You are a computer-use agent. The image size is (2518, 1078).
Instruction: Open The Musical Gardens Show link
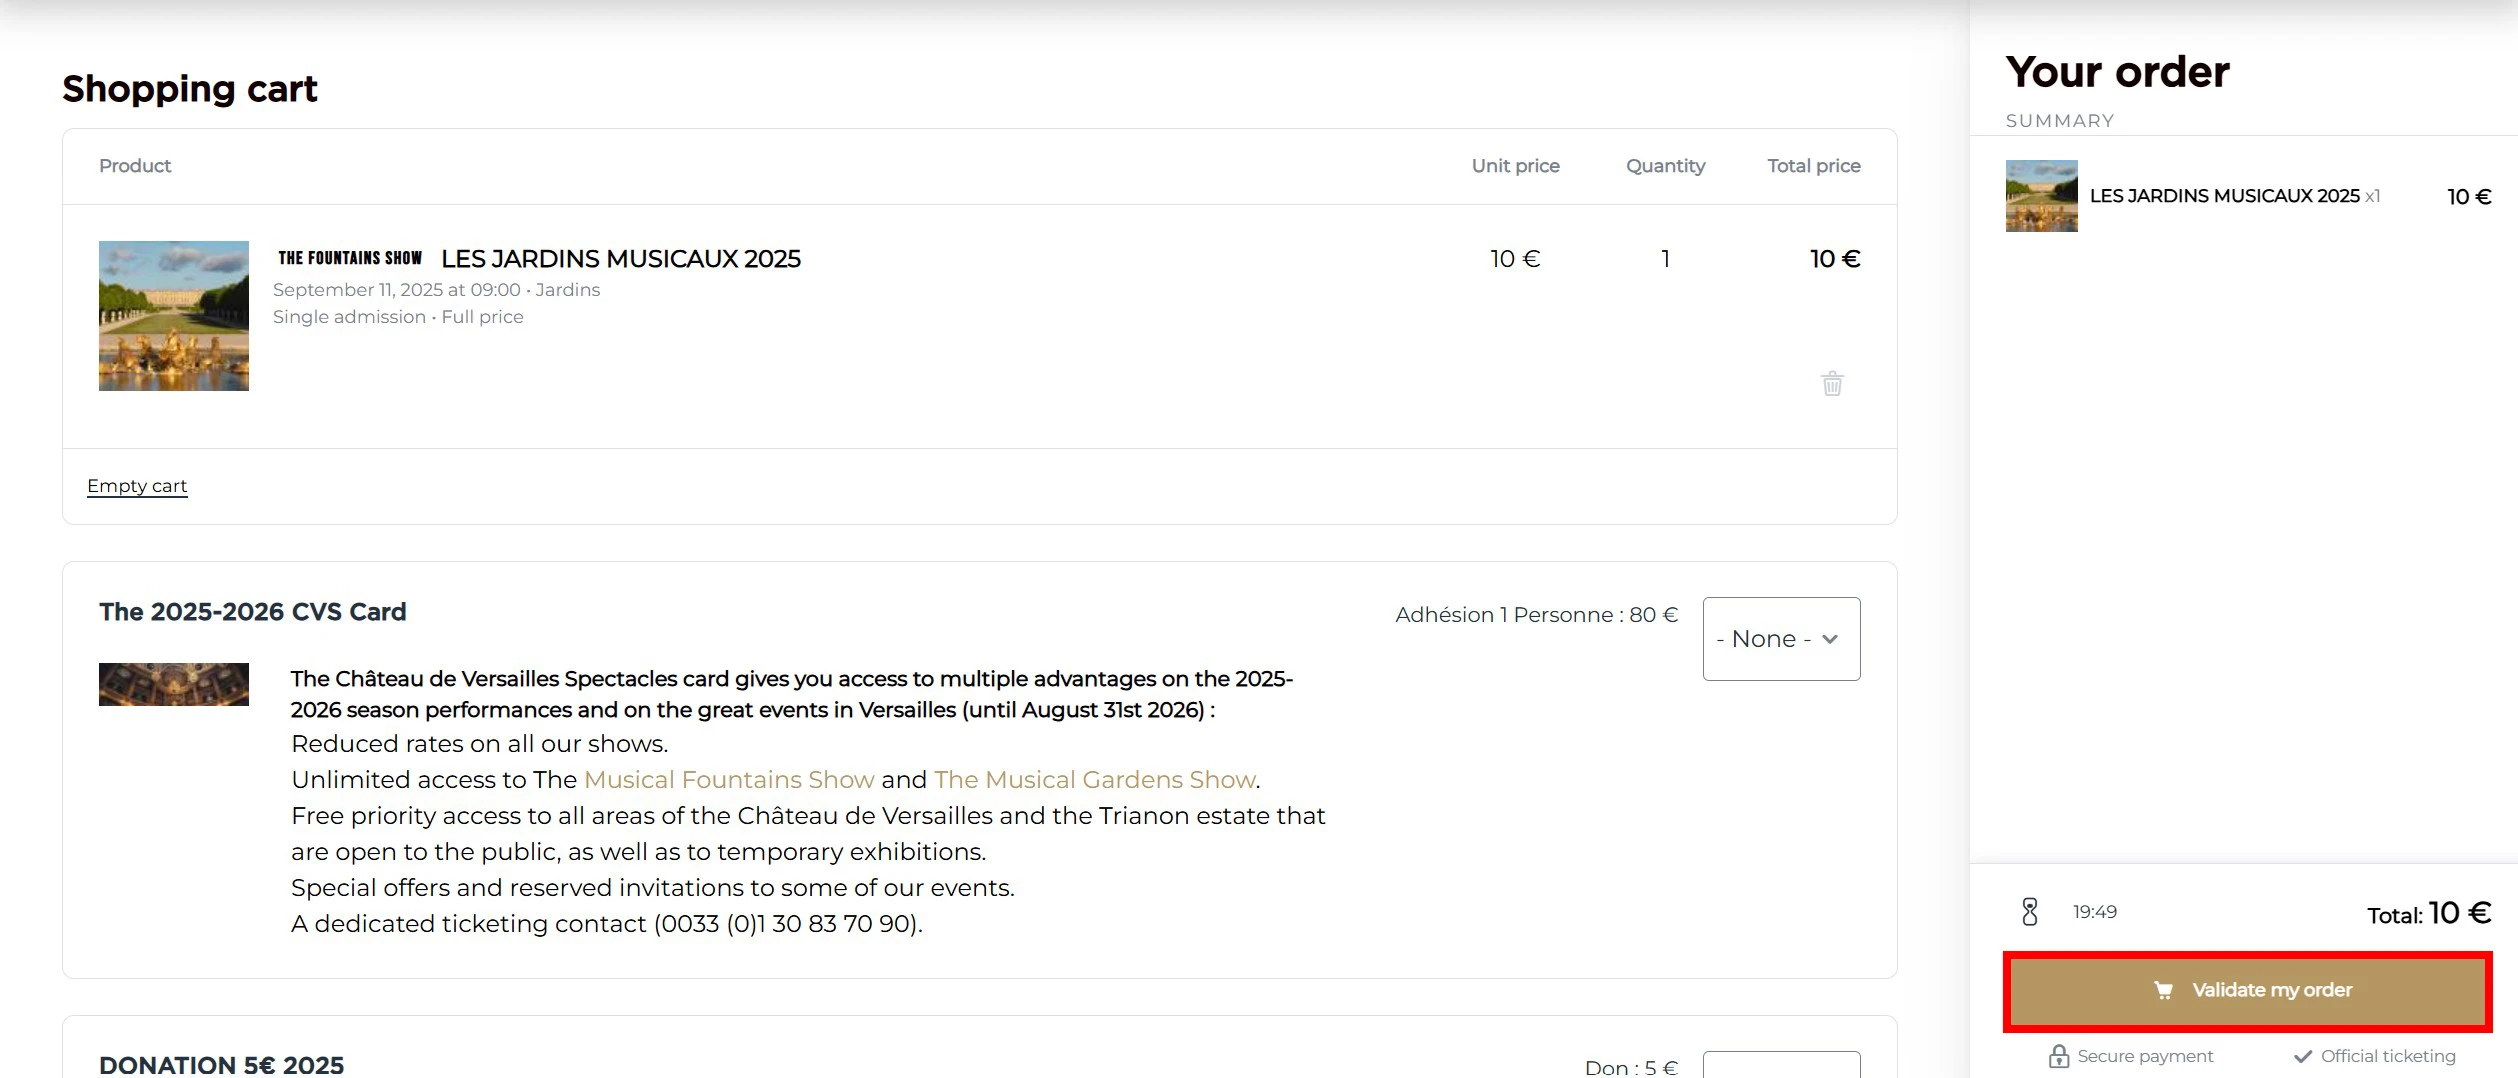(1095, 780)
